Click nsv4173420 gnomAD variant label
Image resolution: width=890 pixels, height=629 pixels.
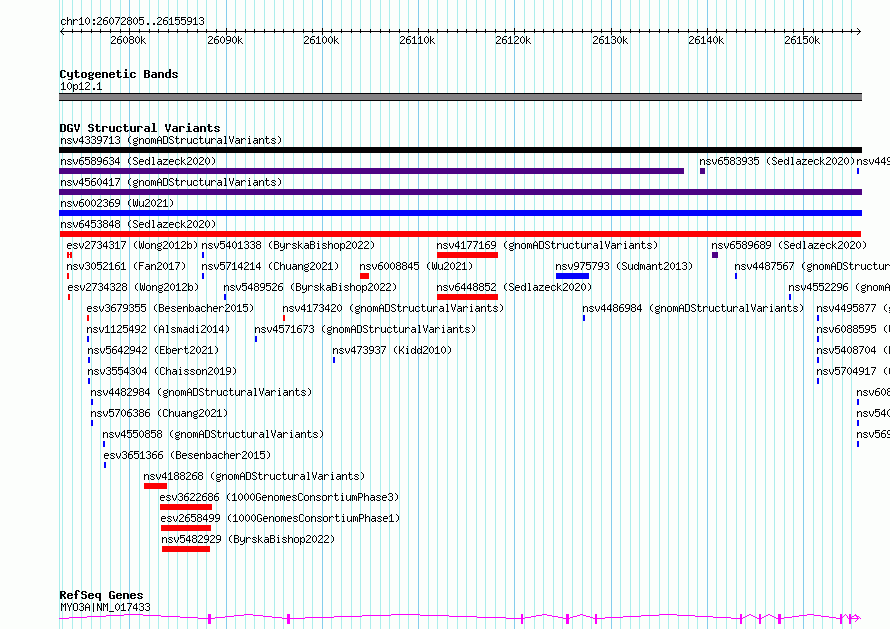[393, 308]
